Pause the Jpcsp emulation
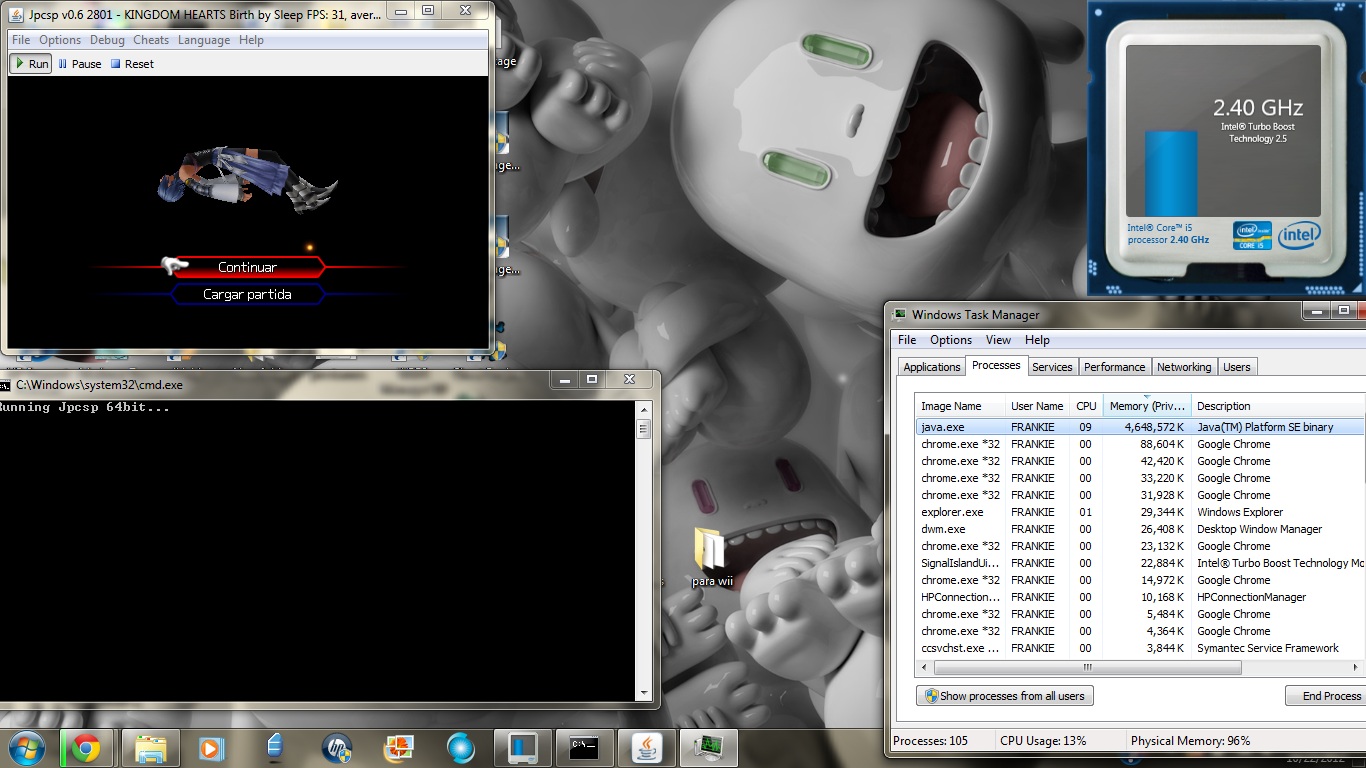The image size is (1366, 768). [x=80, y=64]
